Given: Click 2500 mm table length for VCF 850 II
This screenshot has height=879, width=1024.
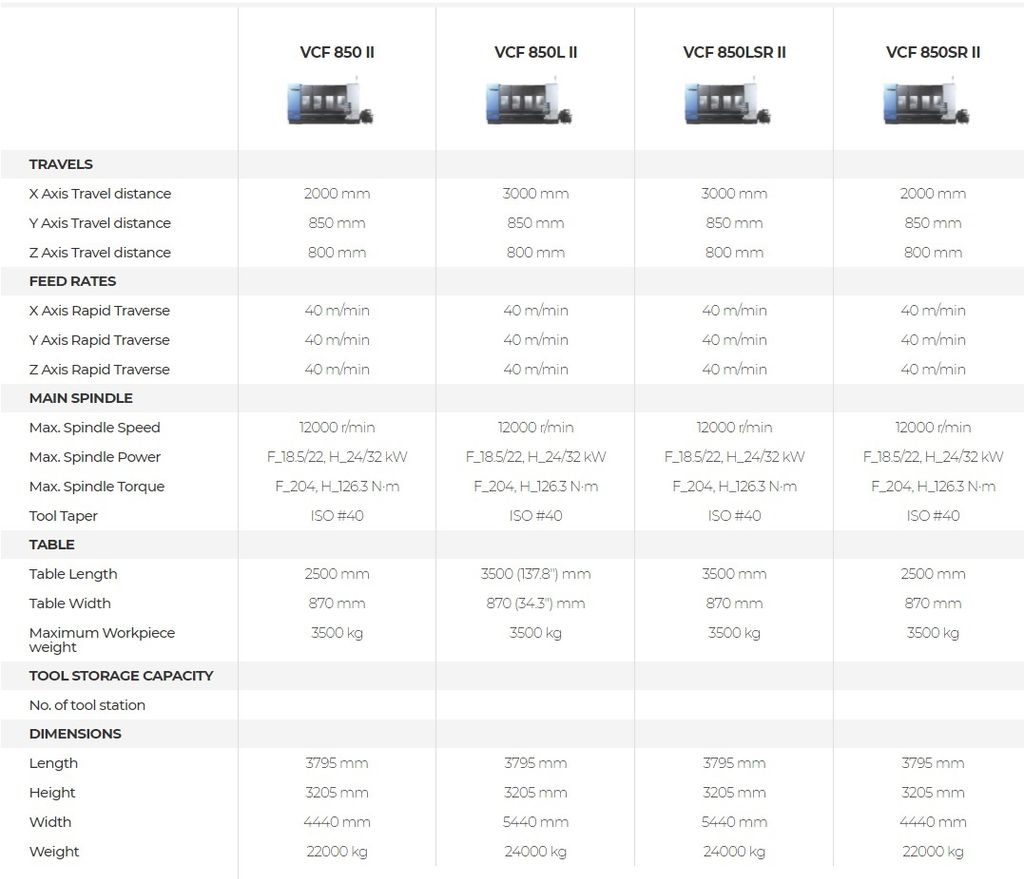Looking at the screenshot, I should 337,573.
